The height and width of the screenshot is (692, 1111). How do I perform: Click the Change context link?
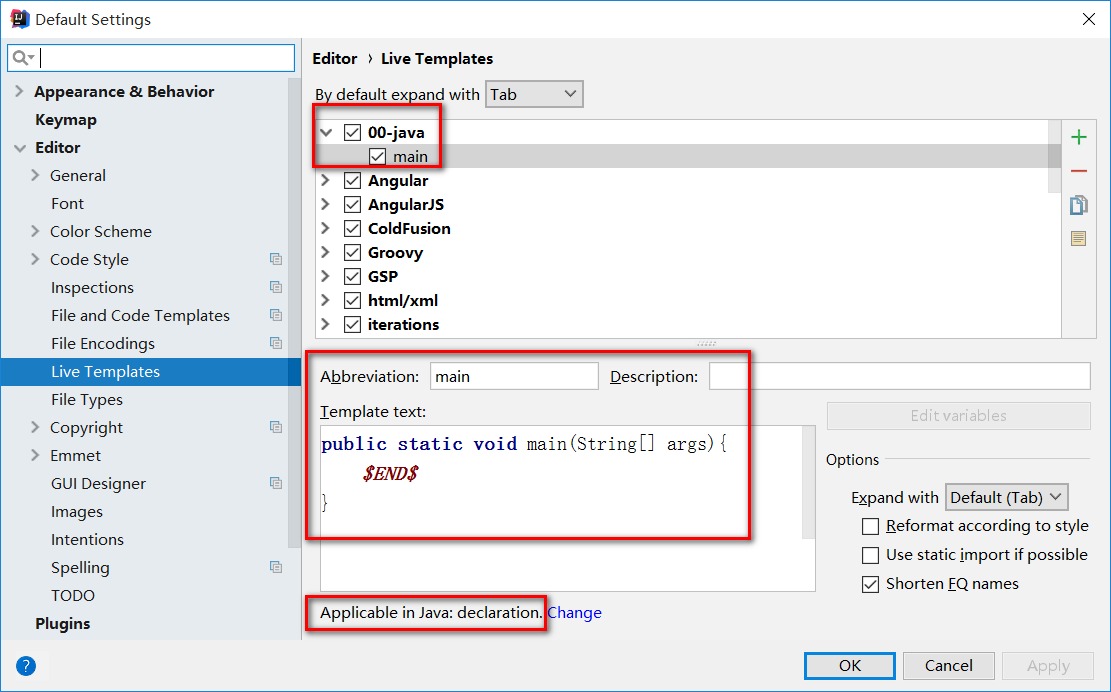[575, 613]
